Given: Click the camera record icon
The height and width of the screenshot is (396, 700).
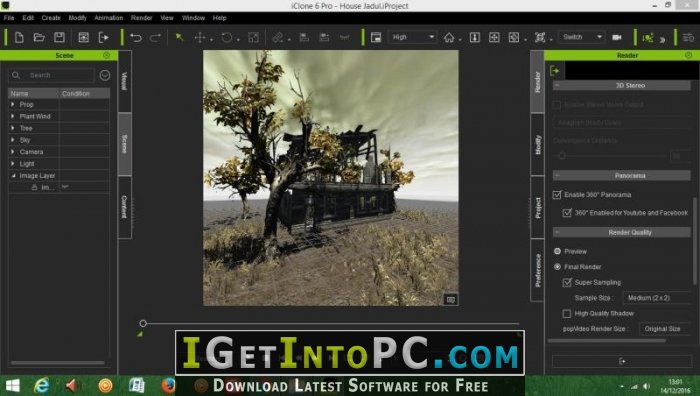Looking at the screenshot, I should 617,37.
